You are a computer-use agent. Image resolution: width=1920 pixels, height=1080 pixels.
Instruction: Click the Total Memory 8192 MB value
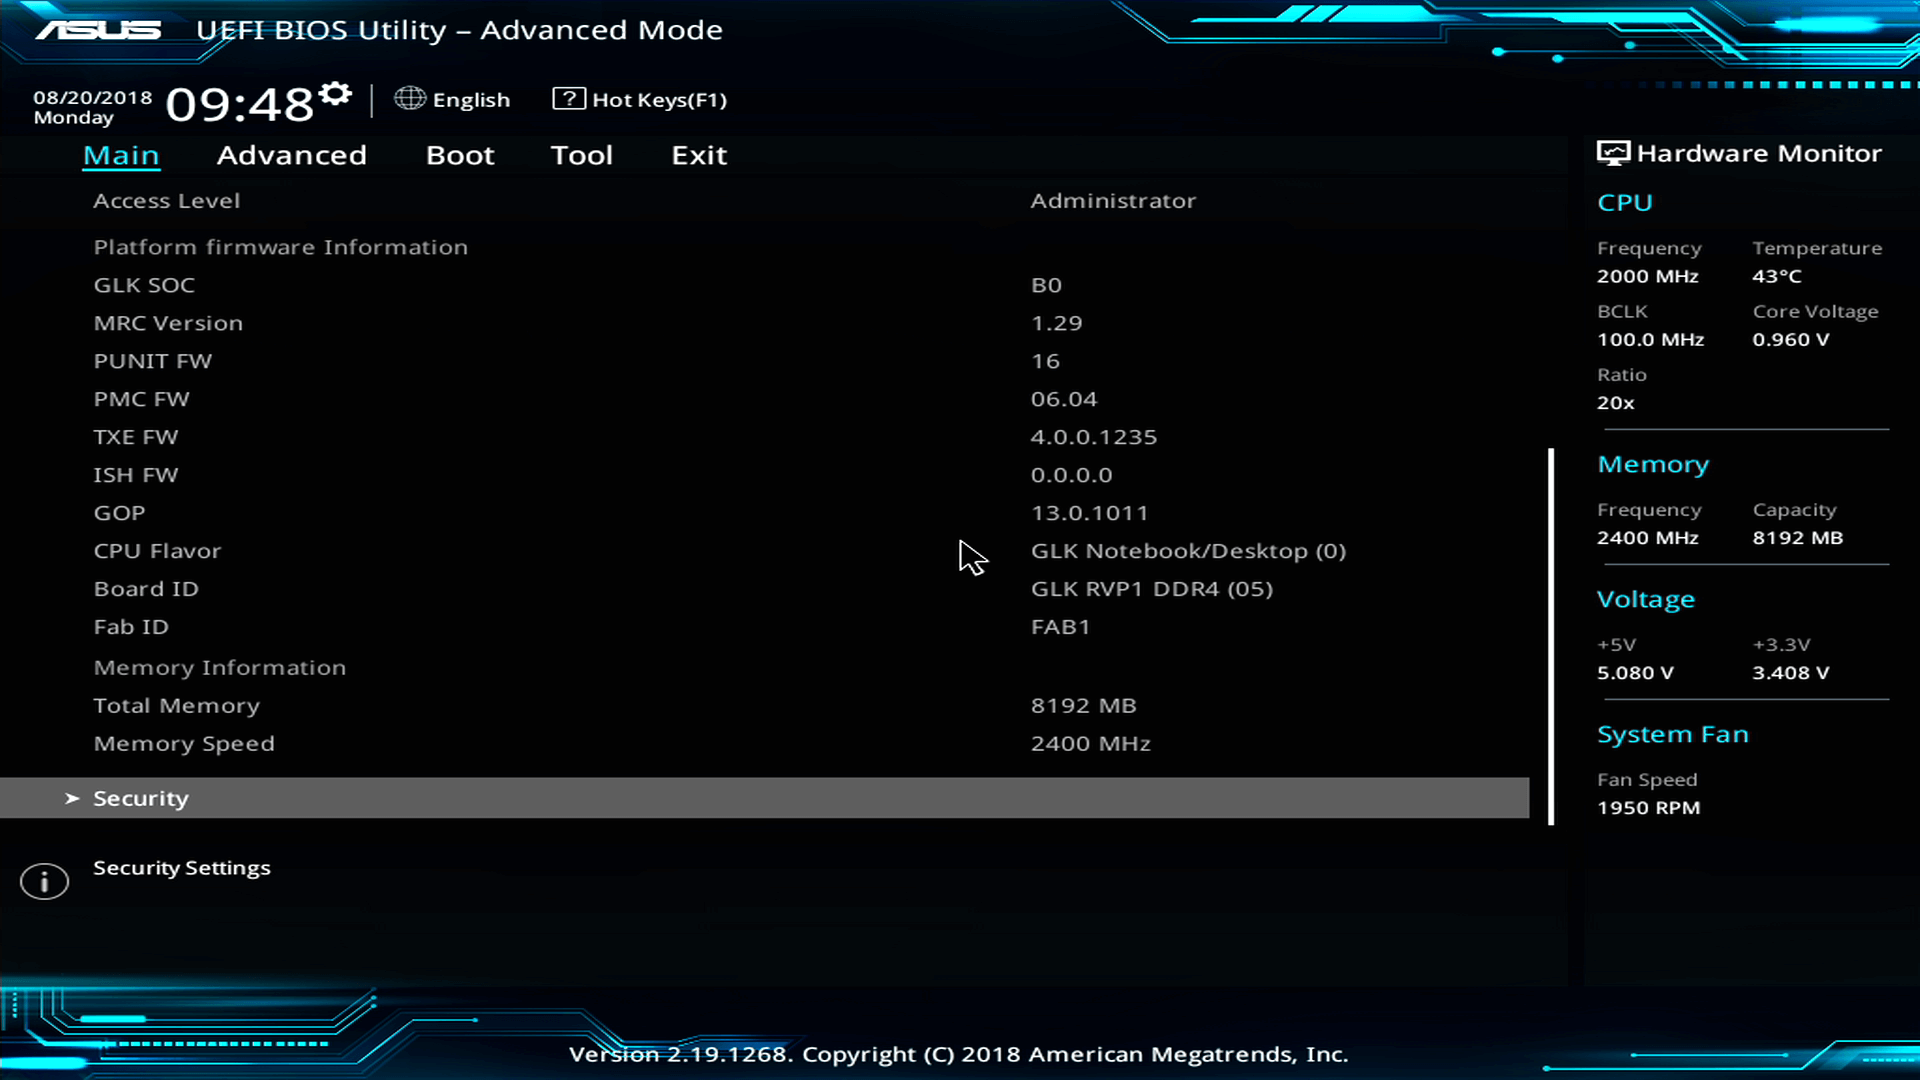[x=1084, y=706]
